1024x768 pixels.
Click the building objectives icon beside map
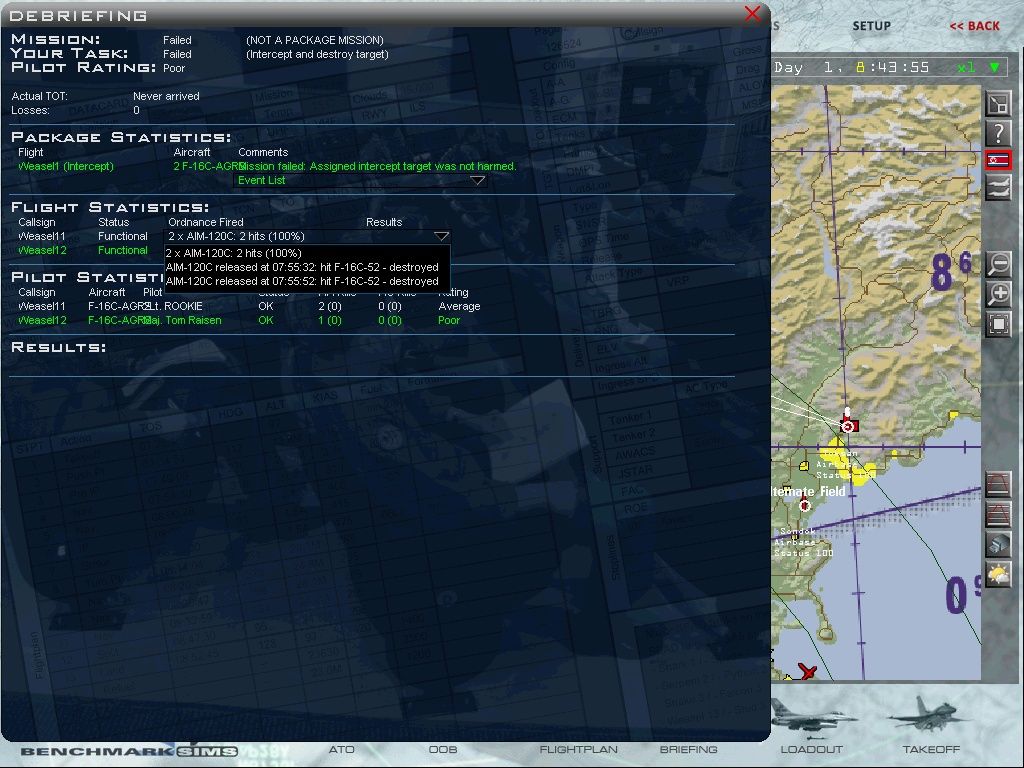999,544
